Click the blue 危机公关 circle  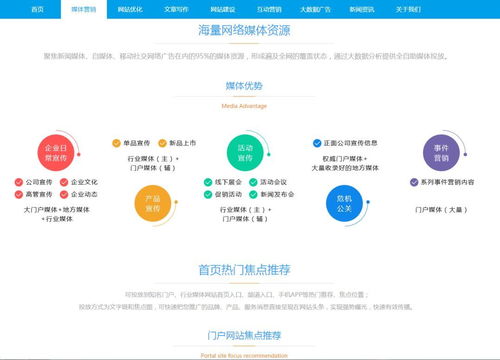(x=344, y=203)
